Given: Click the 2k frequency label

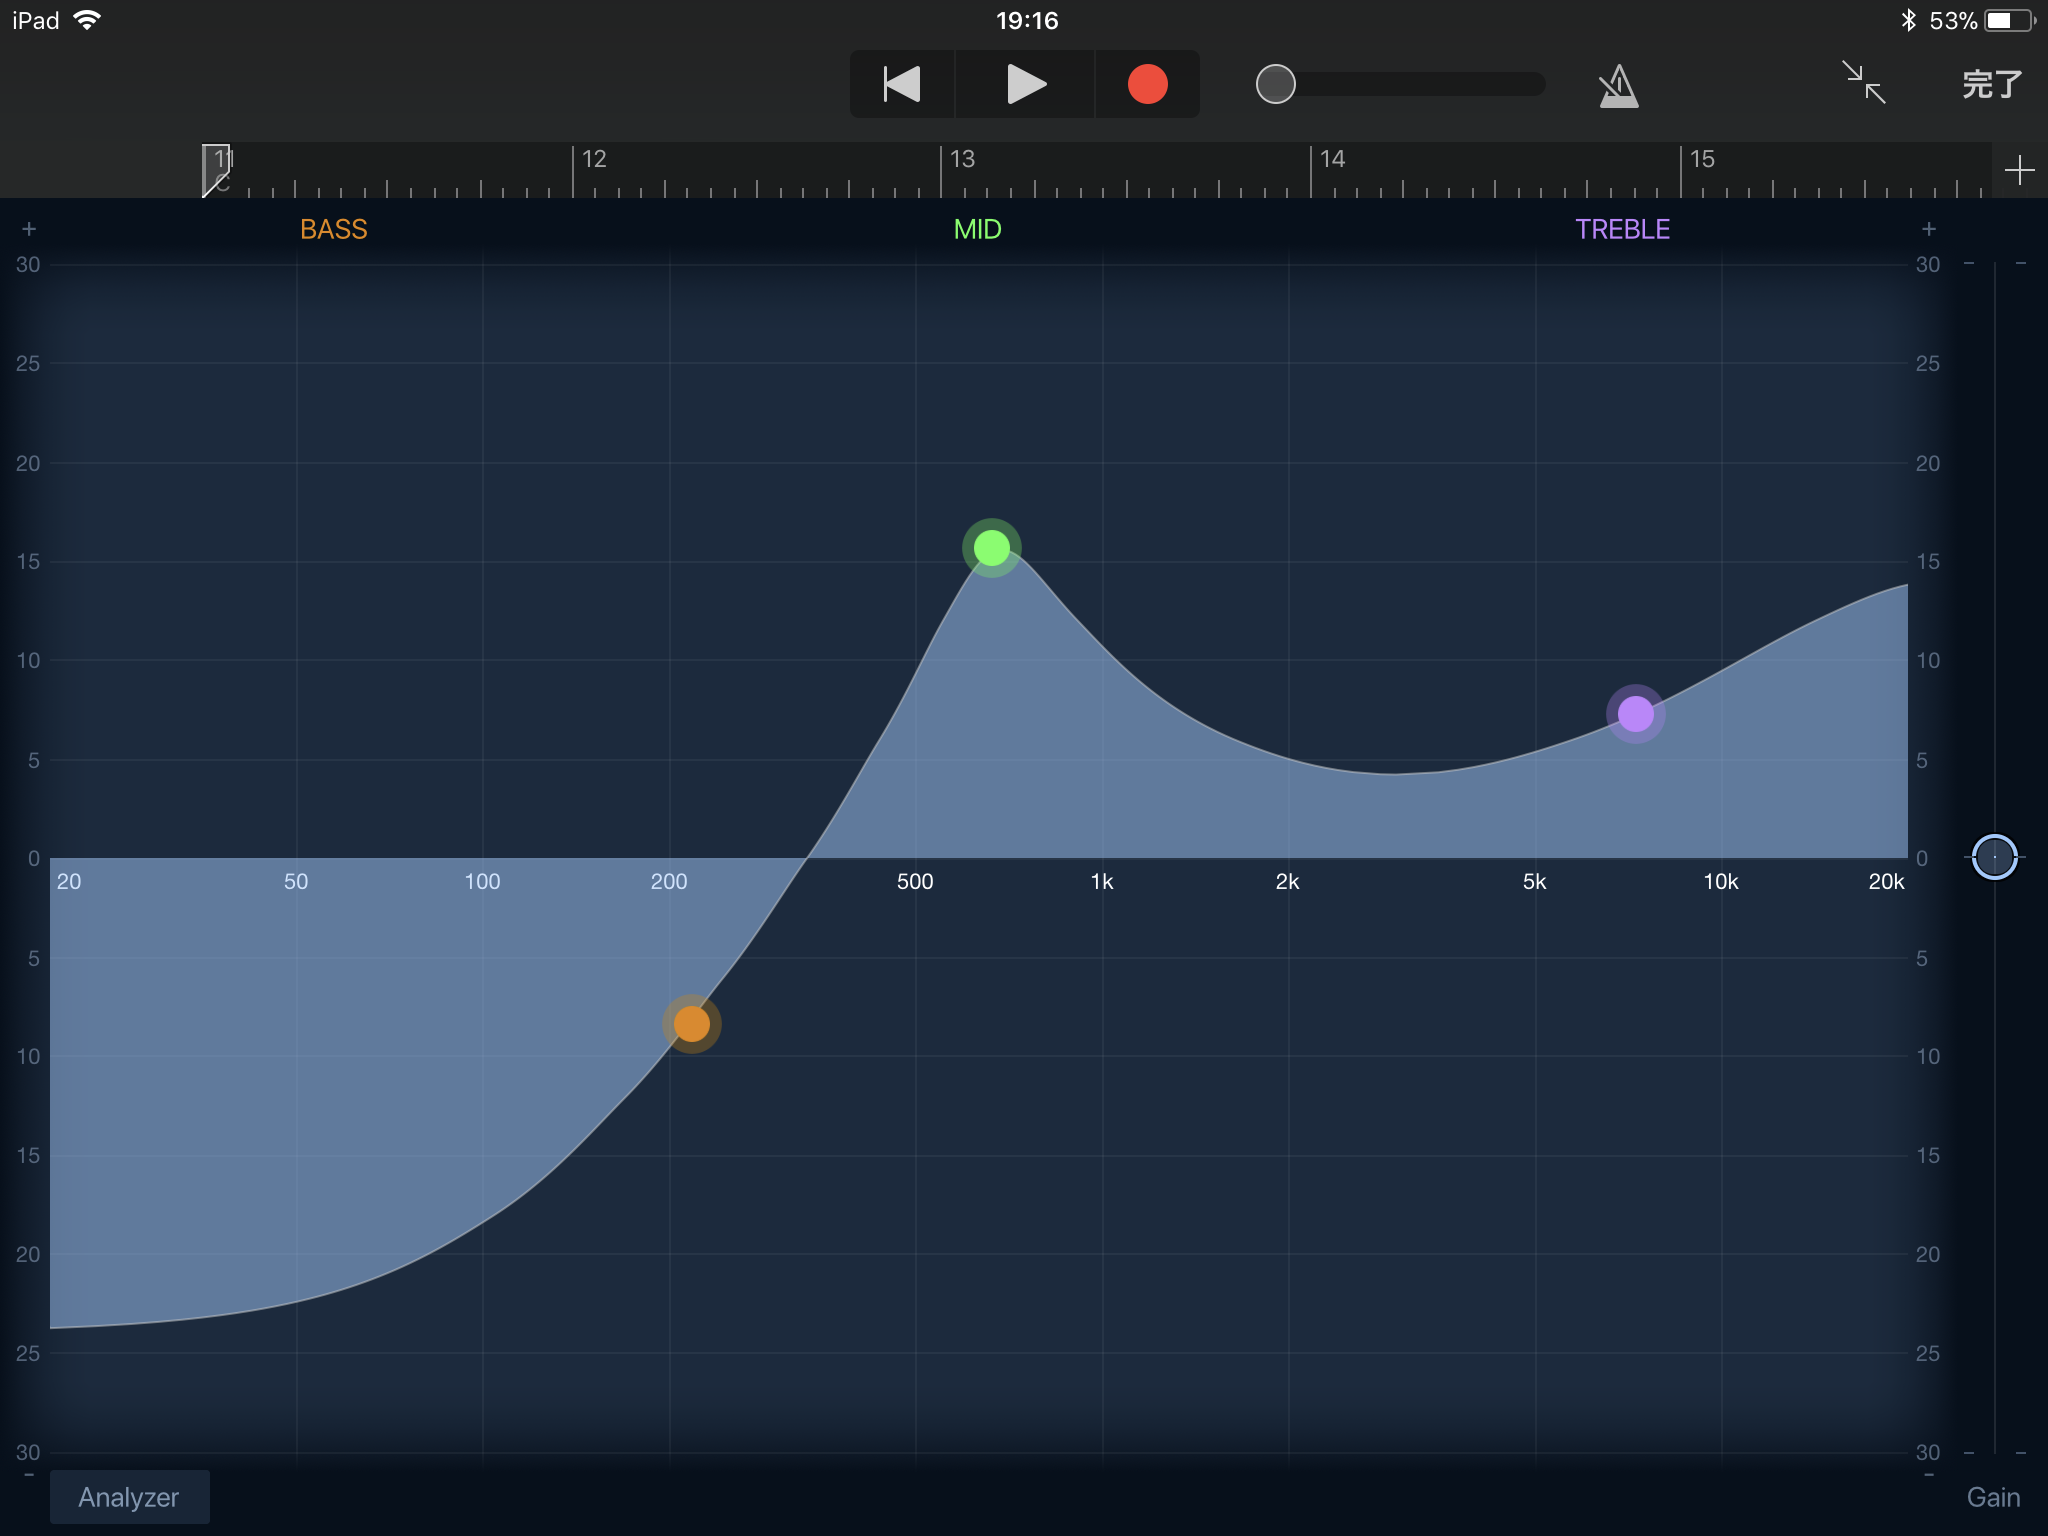Looking at the screenshot, I should click(x=1287, y=881).
